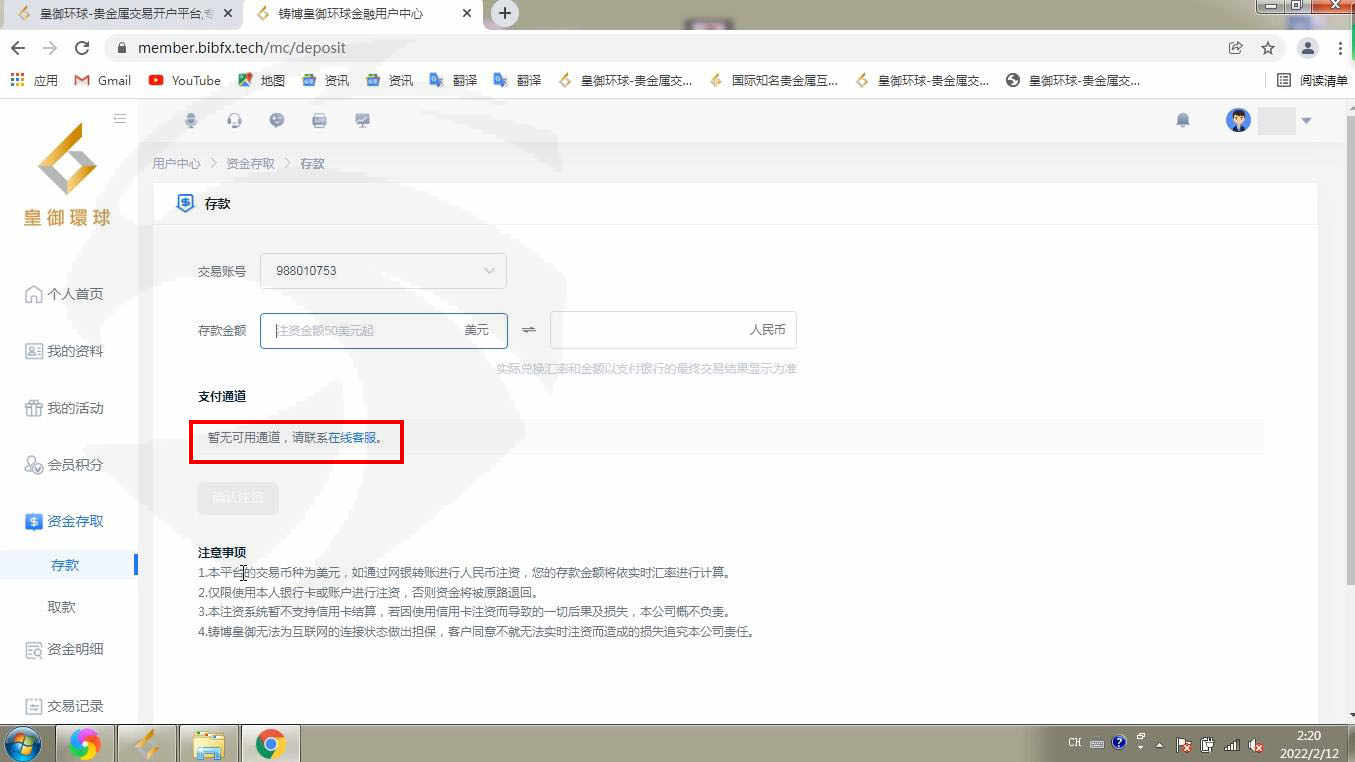The width and height of the screenshot is (1355, 762).
Task: Open 国际知名贵金属互... bookmark
Action: click(773, 81)
